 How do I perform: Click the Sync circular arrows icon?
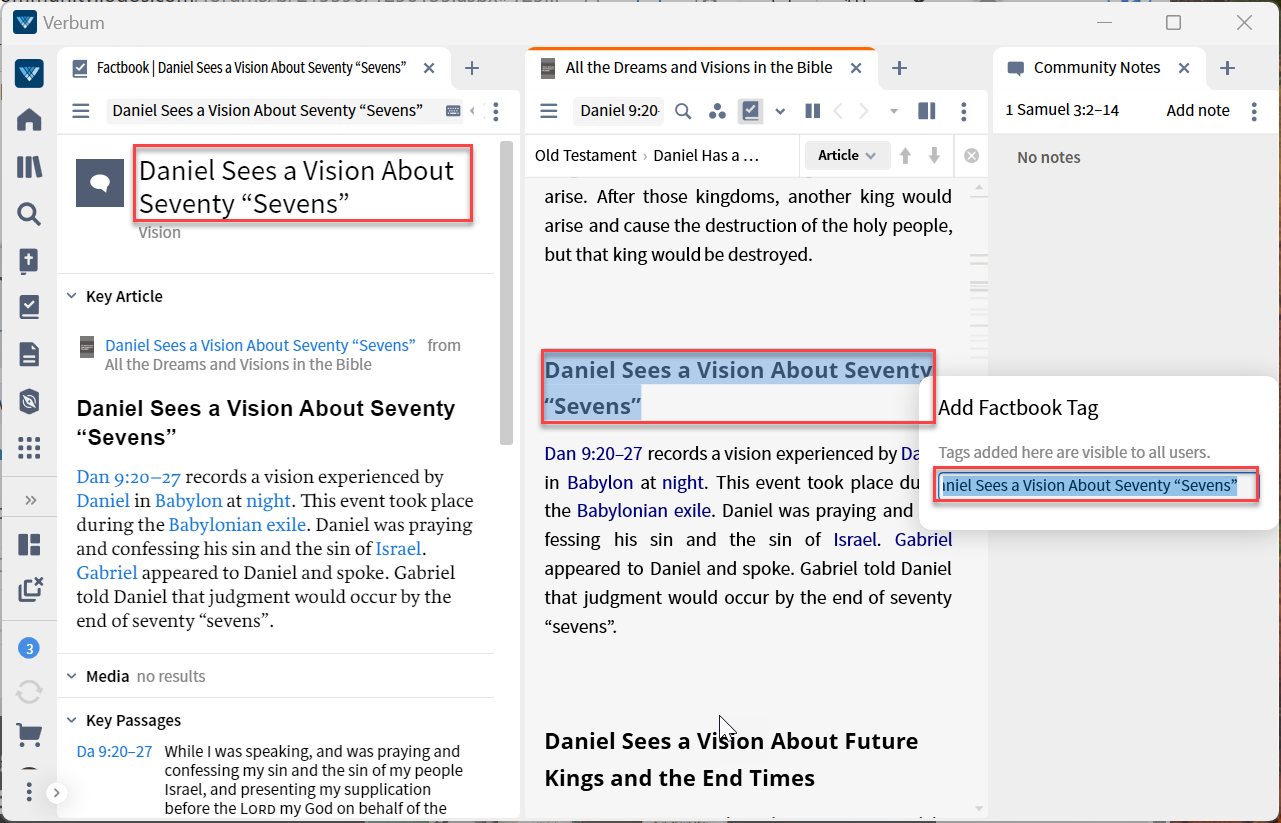point(29,692)
